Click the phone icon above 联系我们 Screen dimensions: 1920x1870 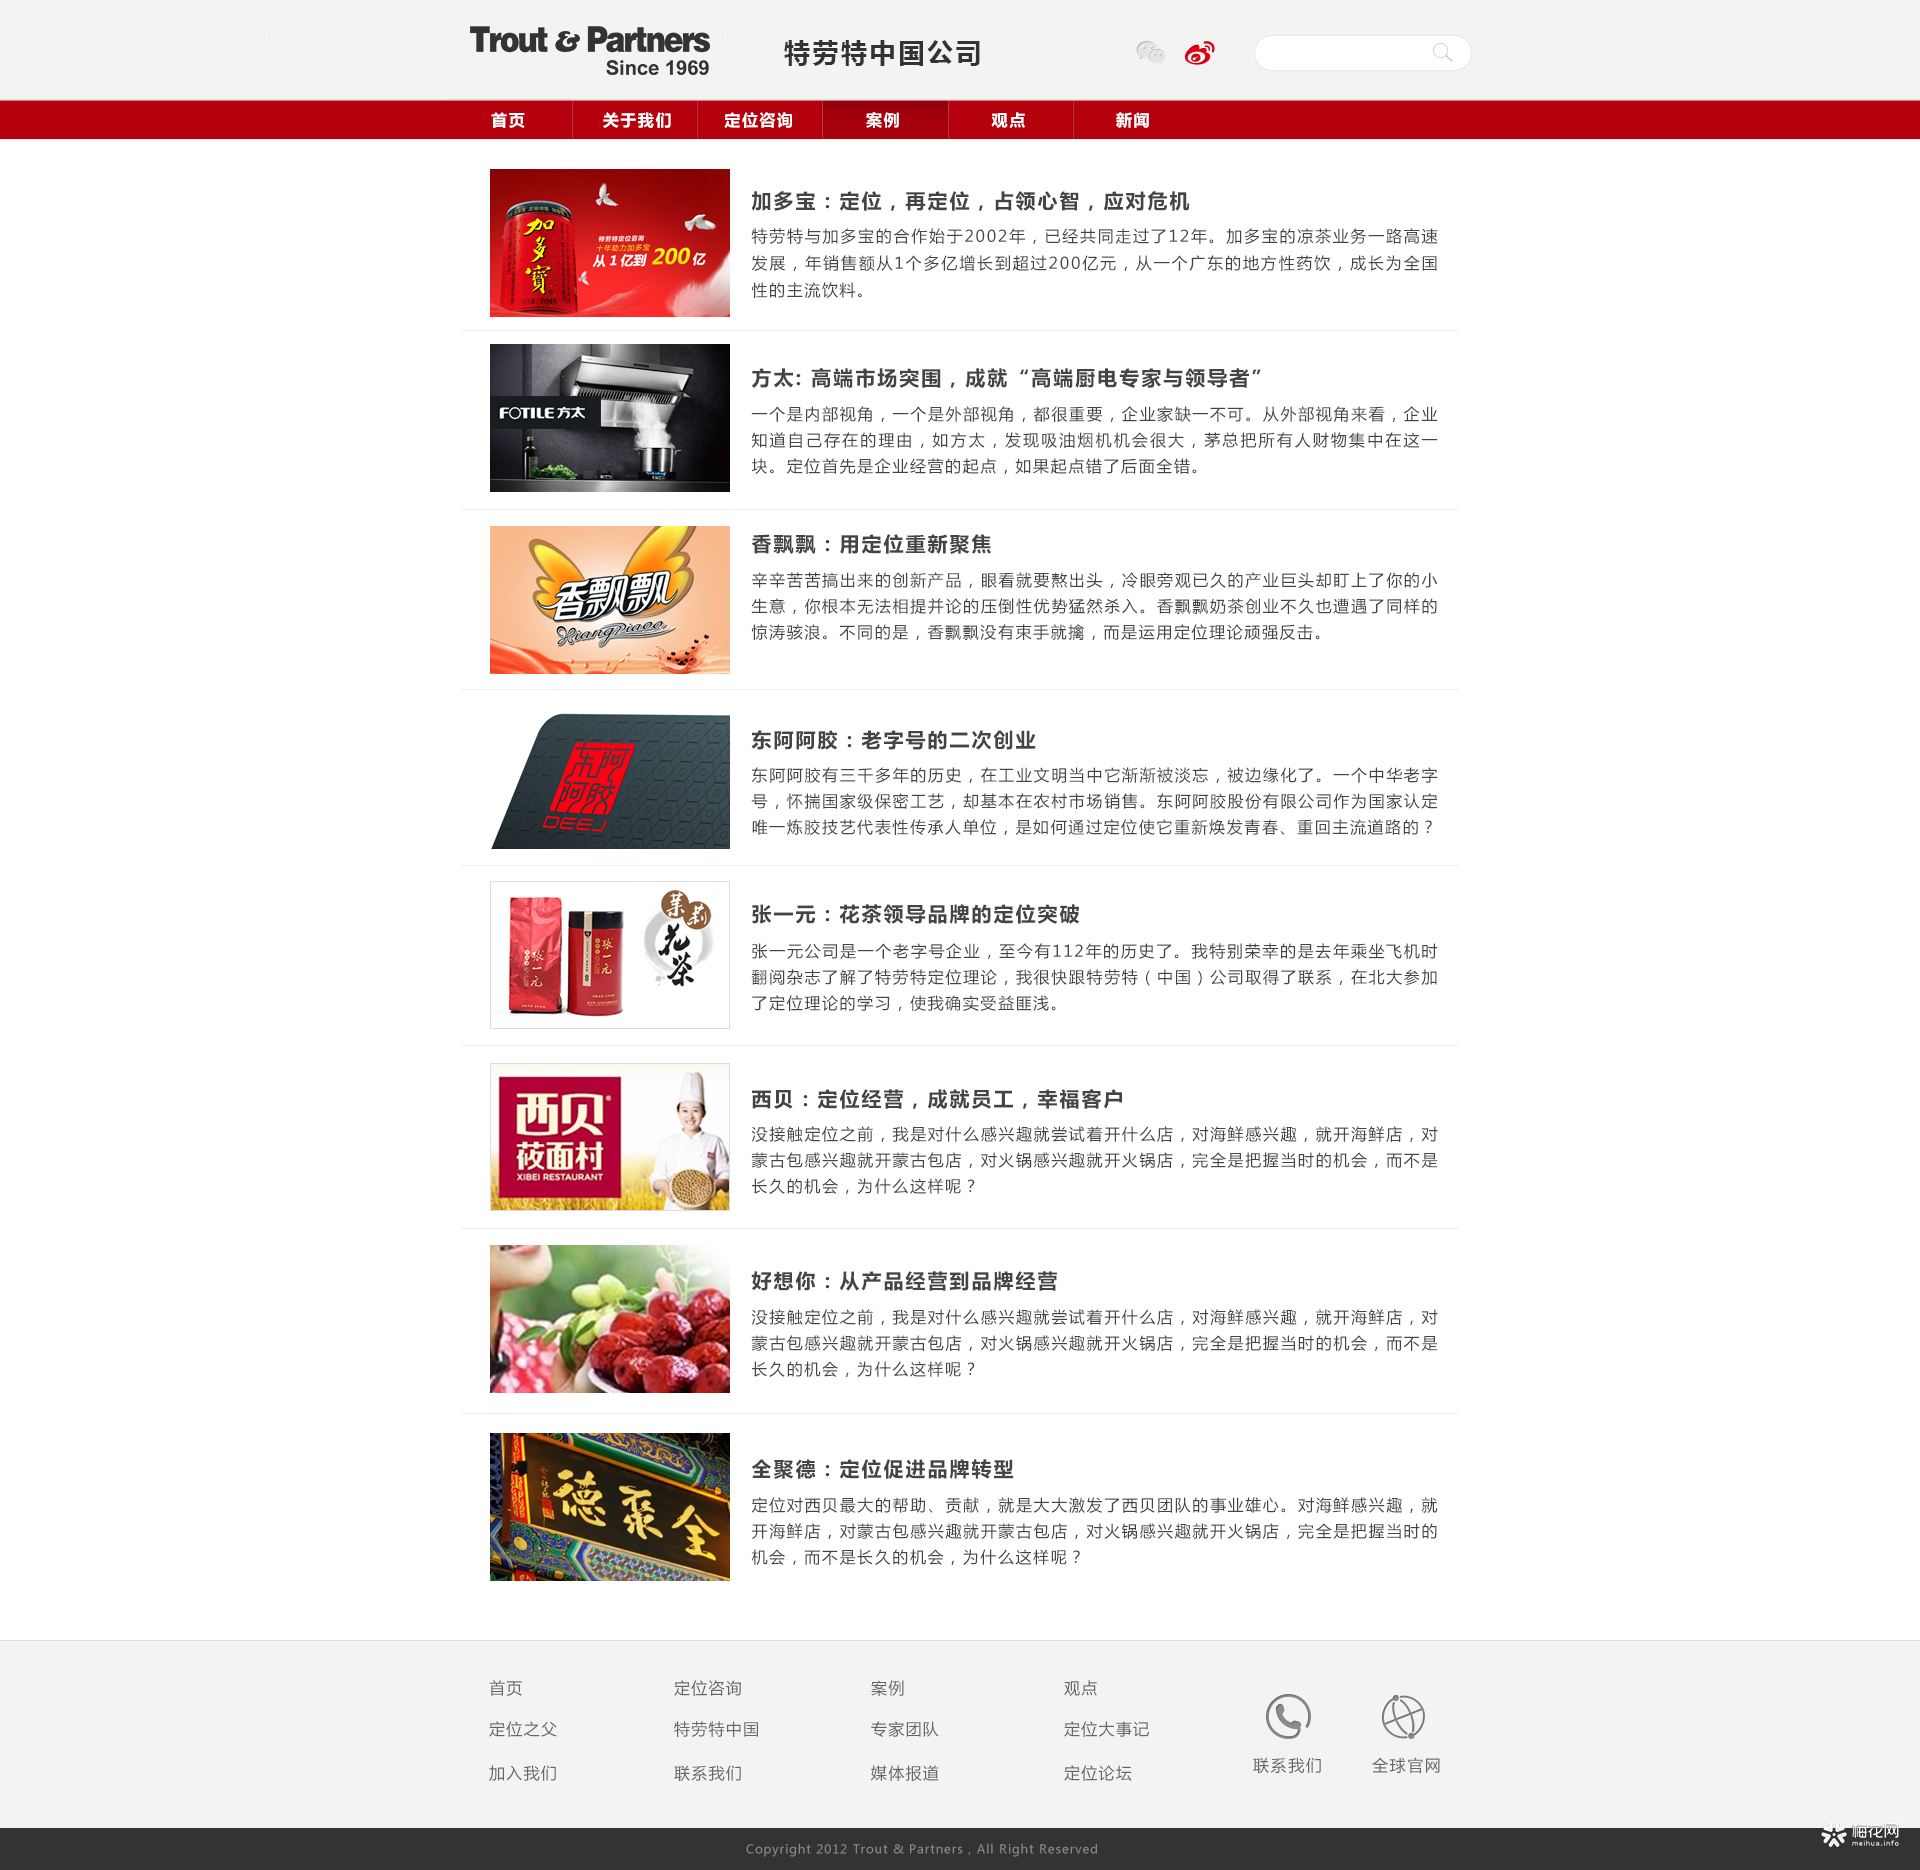pos(1288,1717)
